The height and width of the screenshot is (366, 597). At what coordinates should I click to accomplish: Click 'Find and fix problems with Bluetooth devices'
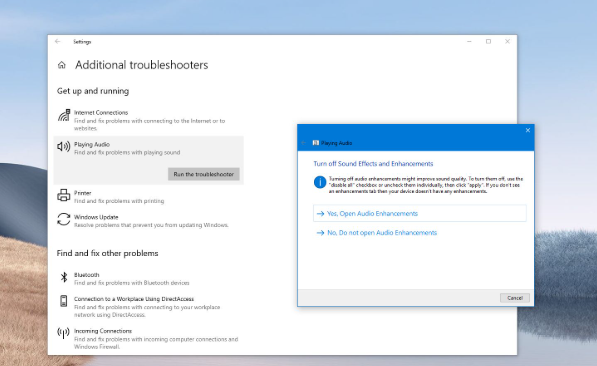click(132, 283)
